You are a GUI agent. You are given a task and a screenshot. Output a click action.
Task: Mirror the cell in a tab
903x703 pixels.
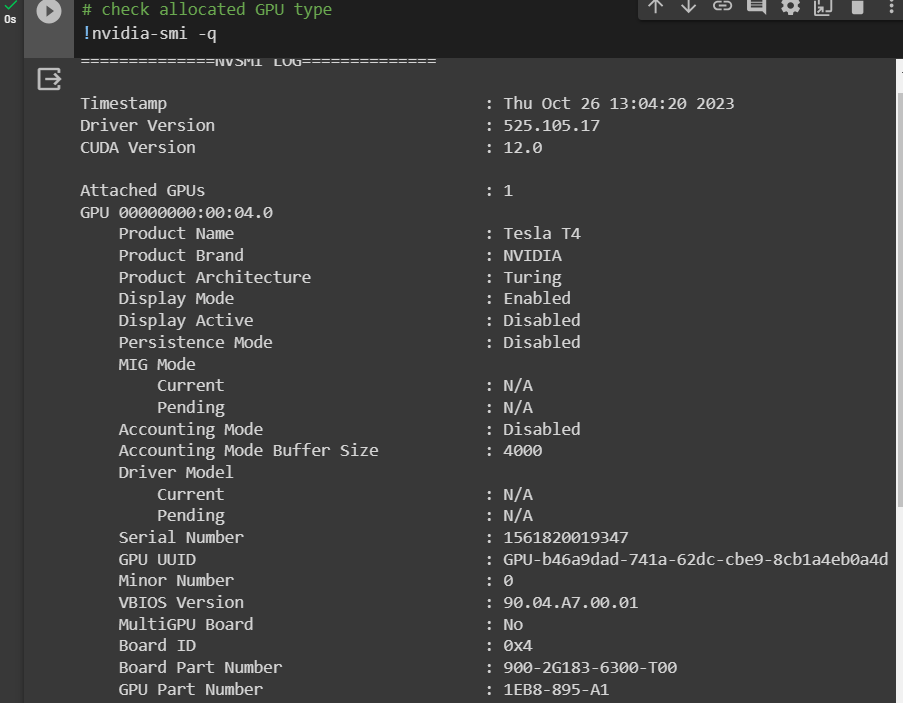click(823, 7)
